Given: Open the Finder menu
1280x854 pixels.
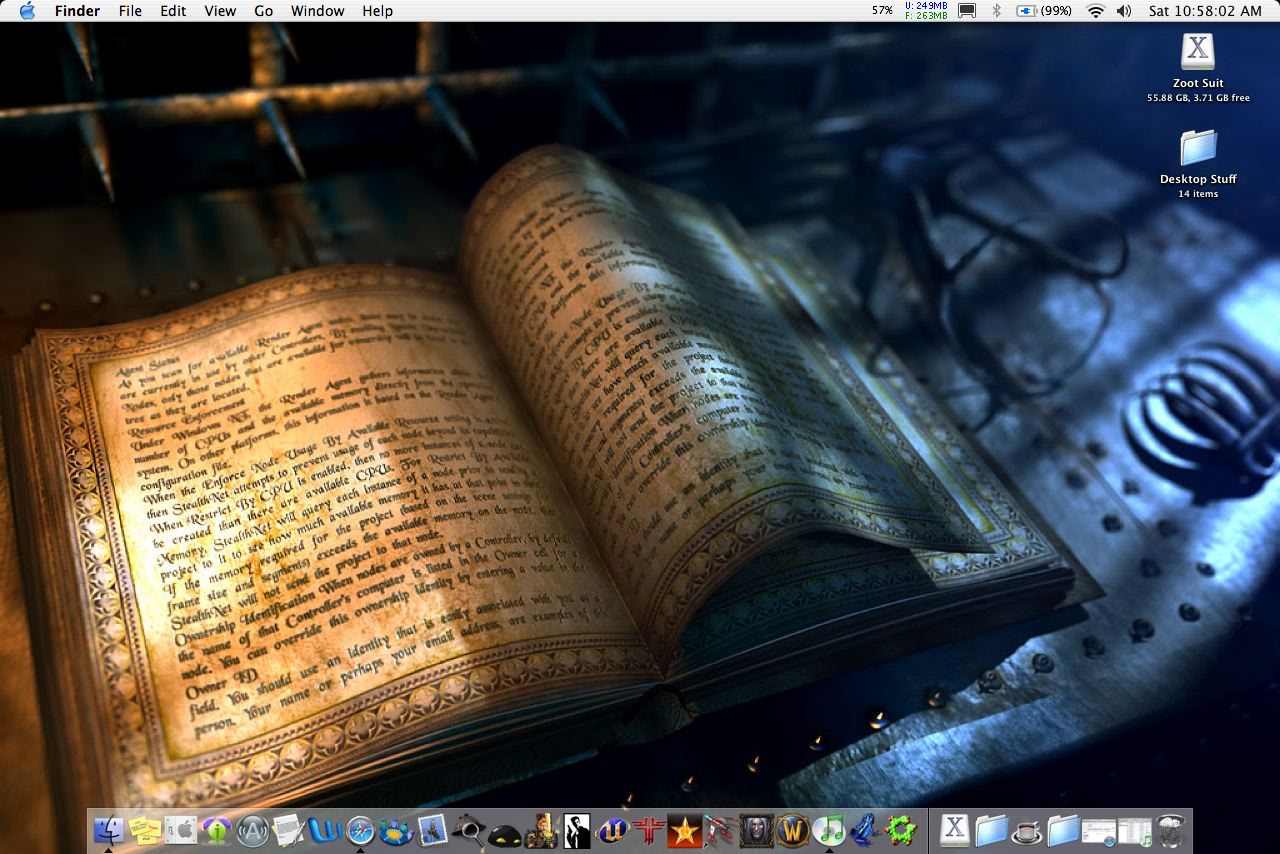Looking at the screenshot, I should [x=77, y=11].
